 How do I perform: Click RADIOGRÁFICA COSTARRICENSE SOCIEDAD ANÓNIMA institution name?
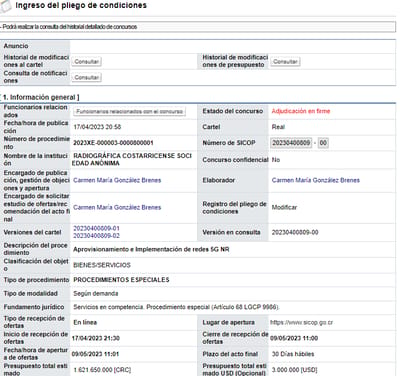pyautogui.click(x=132, y=159)
